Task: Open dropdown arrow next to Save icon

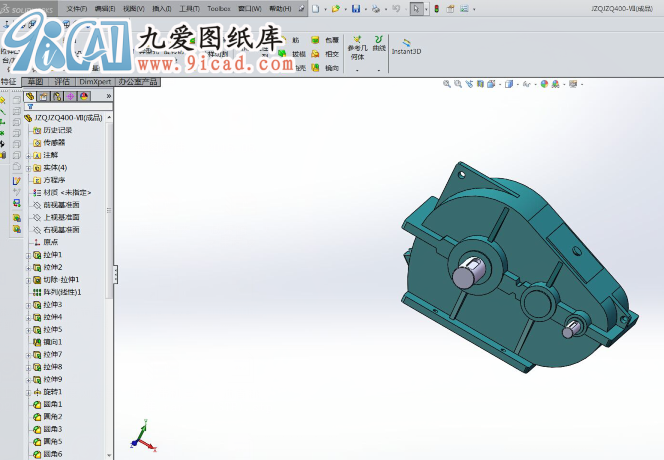Action: click(365, 9)
